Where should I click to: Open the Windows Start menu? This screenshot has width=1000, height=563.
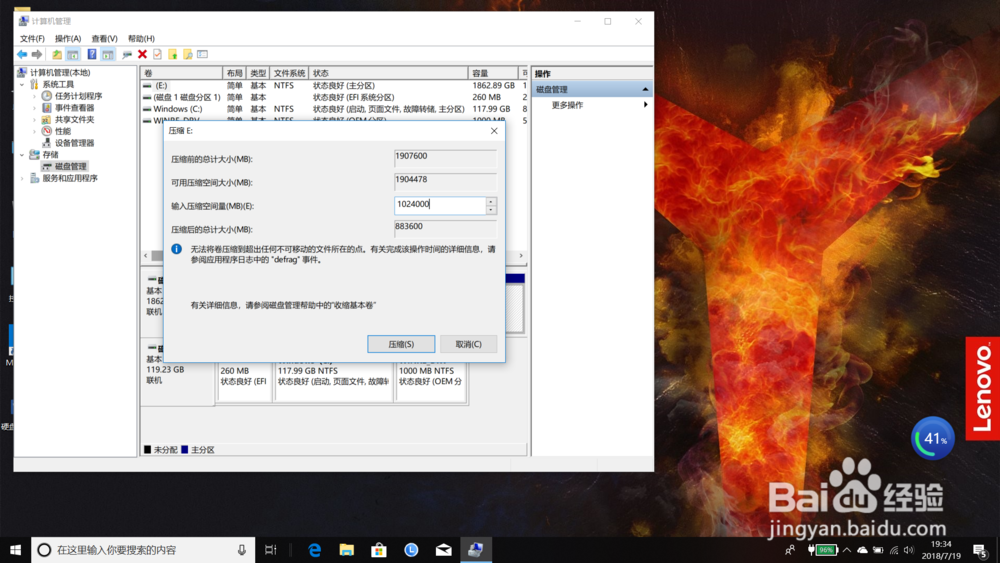(15, 550)
